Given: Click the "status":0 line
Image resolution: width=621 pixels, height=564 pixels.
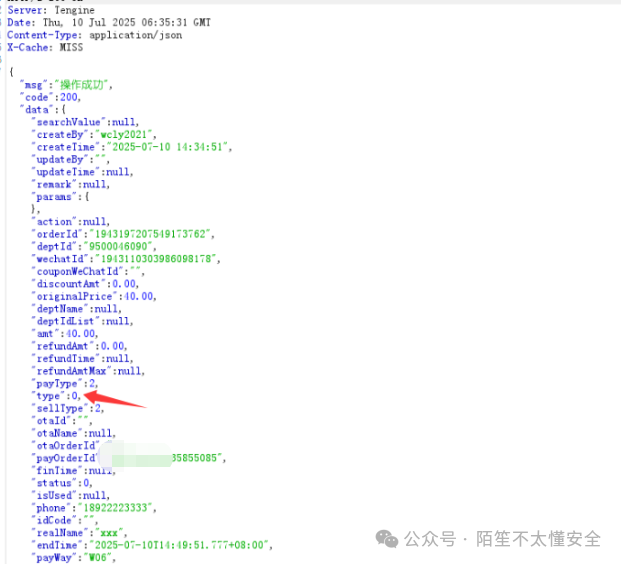Looking at the screenshot, I should pos(62,484).
